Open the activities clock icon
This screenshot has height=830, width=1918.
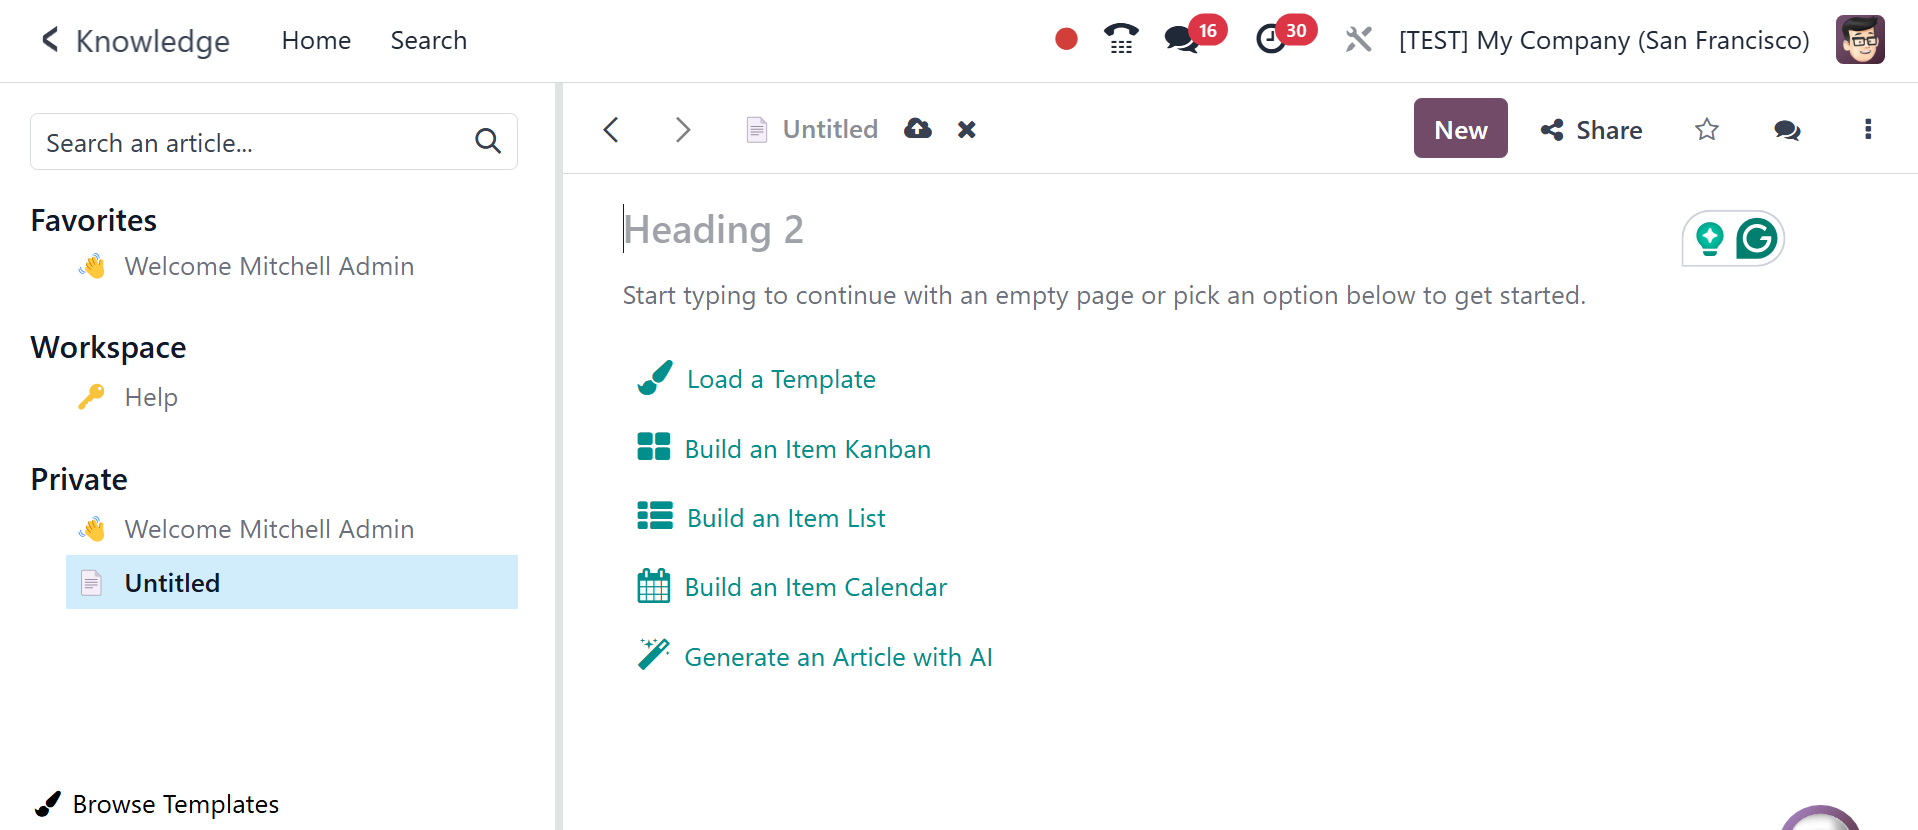1271,40
